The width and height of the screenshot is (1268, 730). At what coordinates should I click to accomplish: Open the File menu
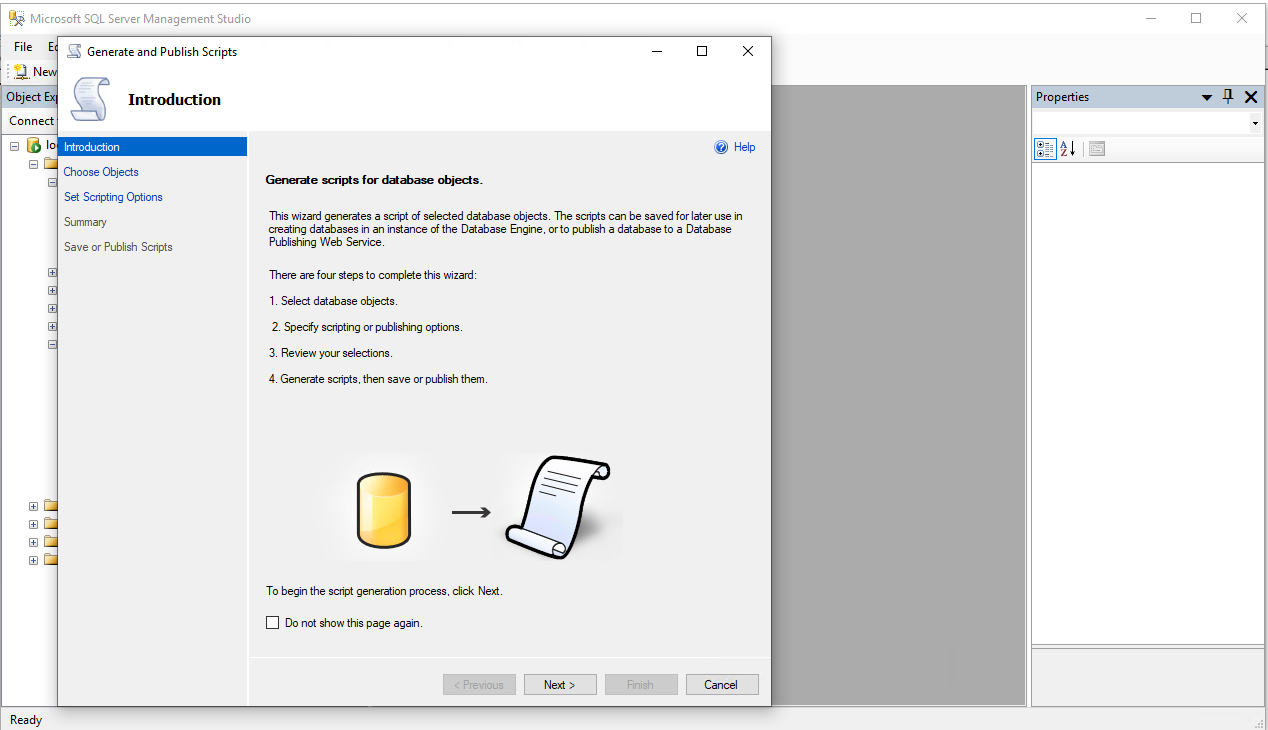point(23,47)
